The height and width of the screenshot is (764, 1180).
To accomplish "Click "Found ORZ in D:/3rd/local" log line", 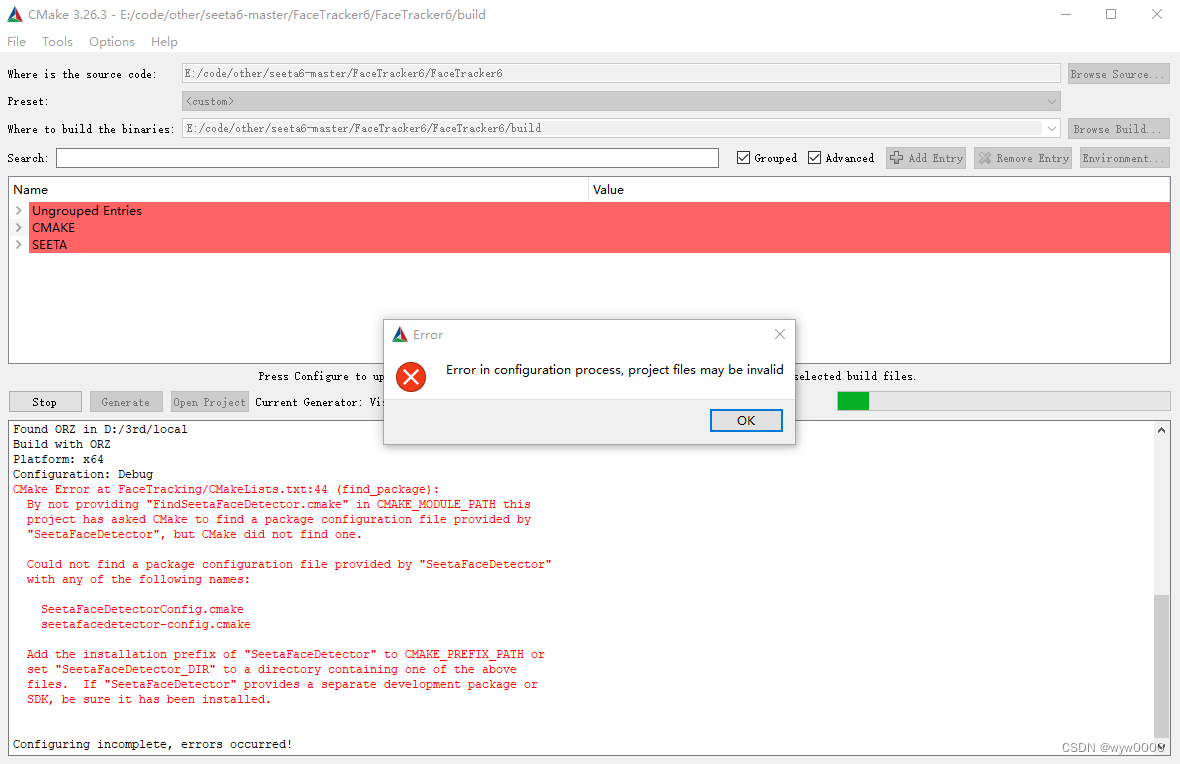I will pyautogui.click(x=100, y=429).
